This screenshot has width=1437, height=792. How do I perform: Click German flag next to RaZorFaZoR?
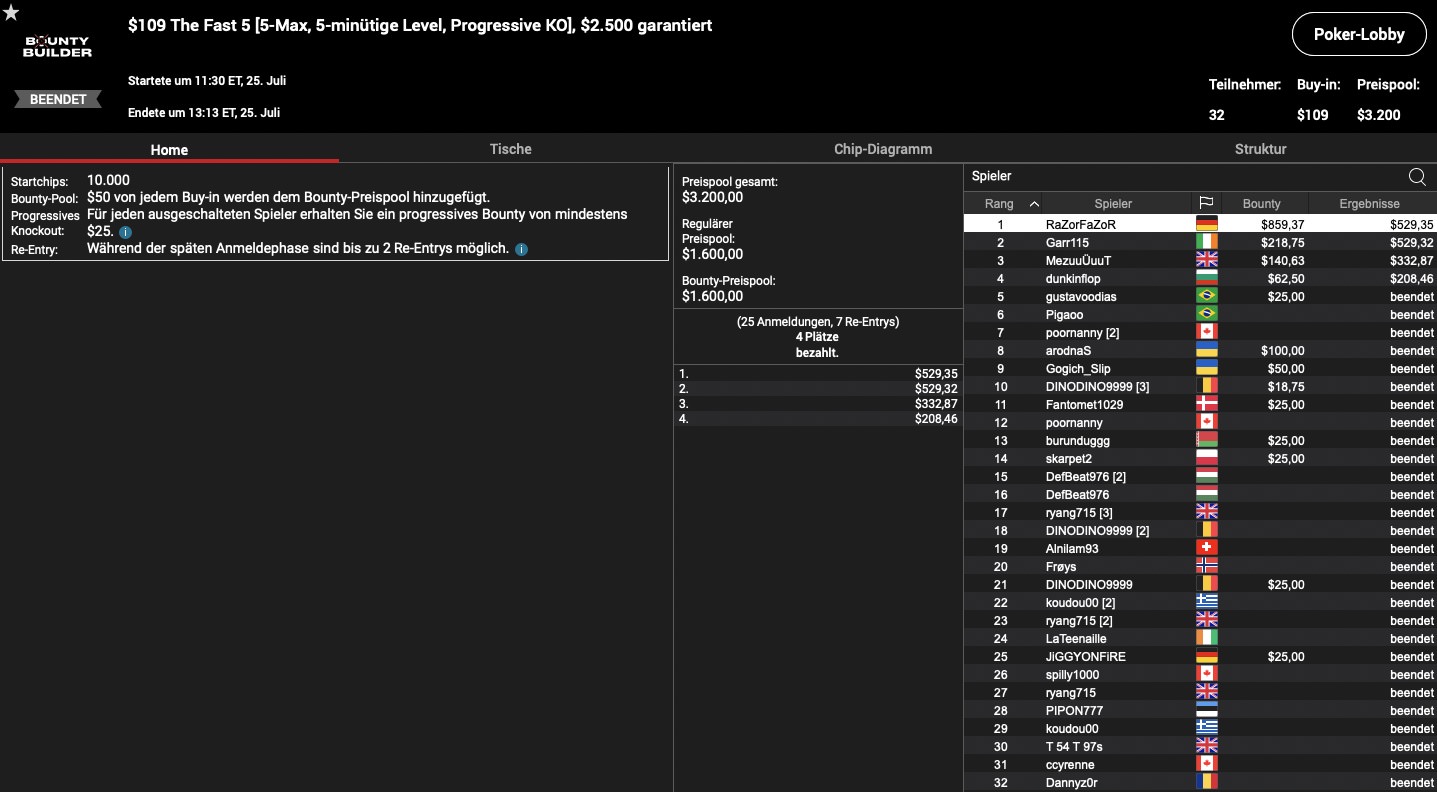pos(1206,225)
